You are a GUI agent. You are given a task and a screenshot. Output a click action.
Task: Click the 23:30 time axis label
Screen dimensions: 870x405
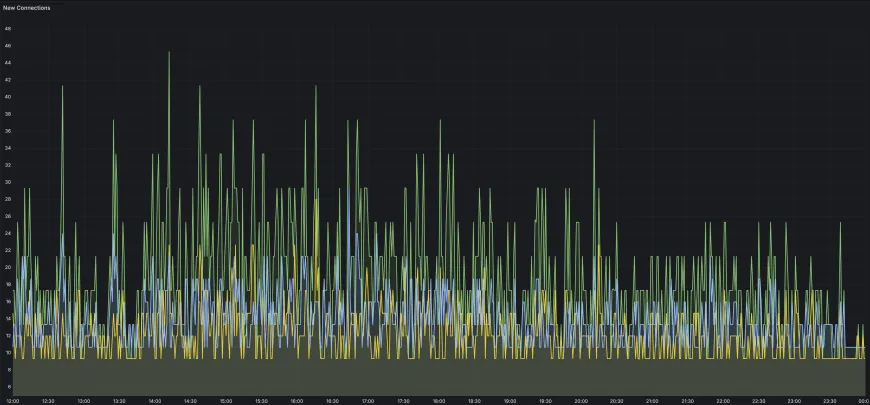(829, 401)
